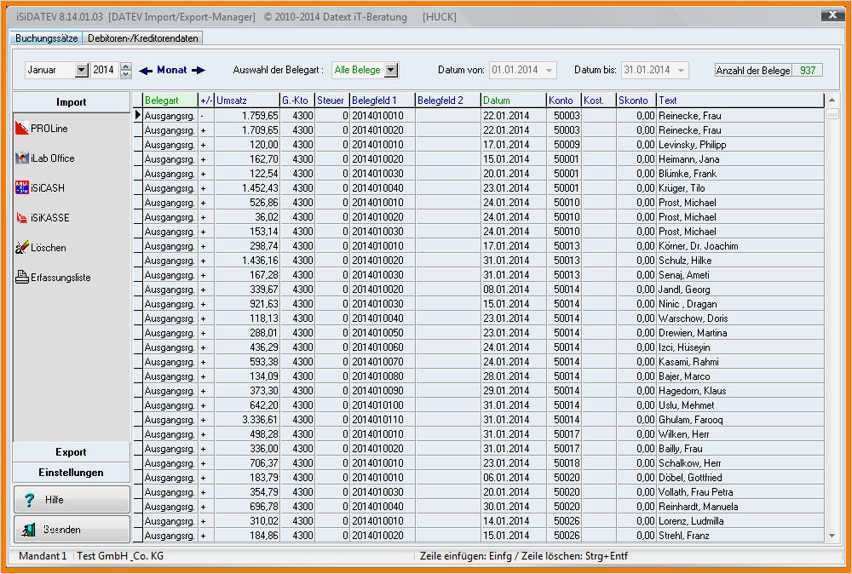
Task: Click the Text column header
Action: pos(740,100)
